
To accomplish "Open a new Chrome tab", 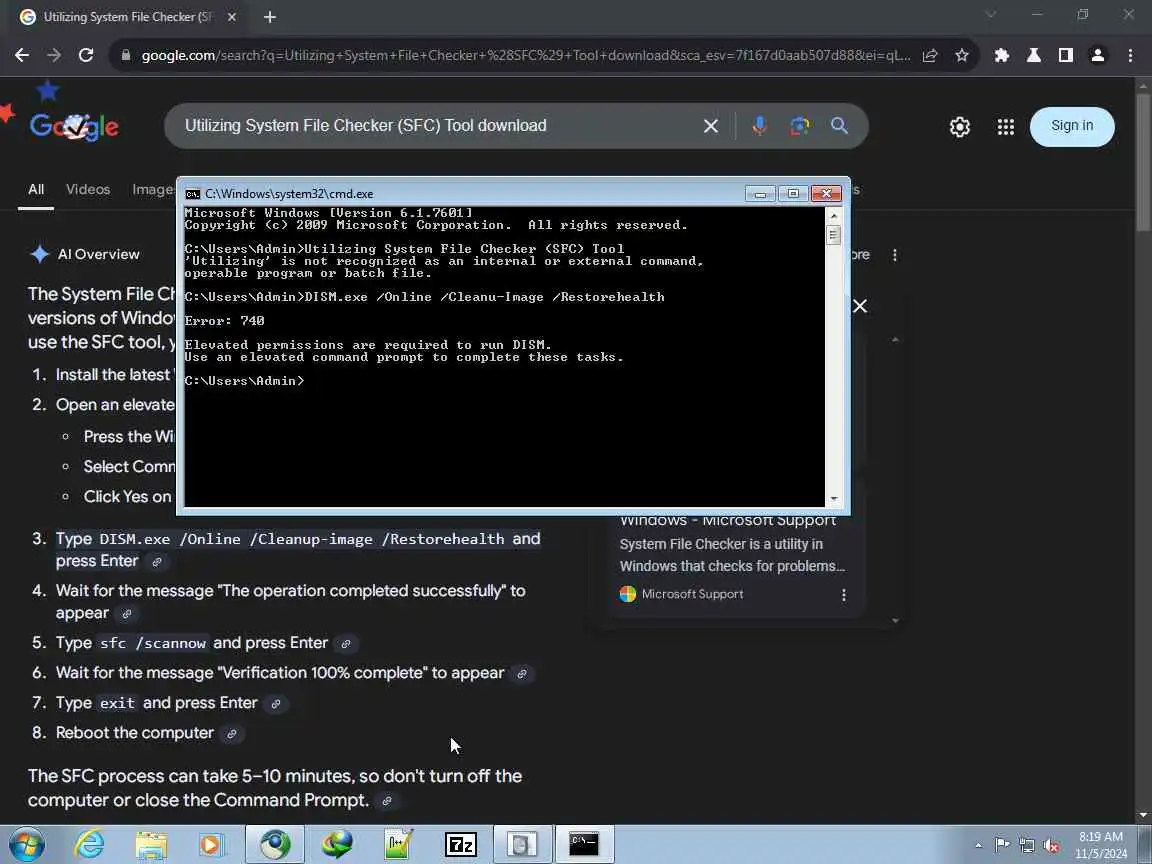I will point(270,17).
